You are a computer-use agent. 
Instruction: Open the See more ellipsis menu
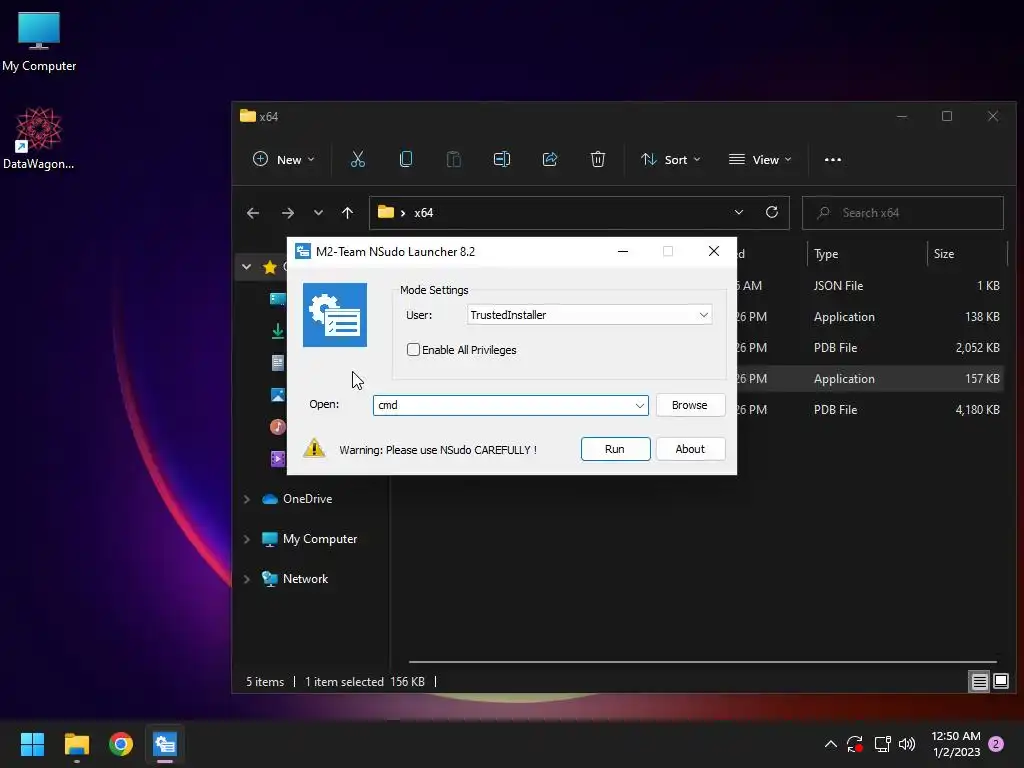pos(833,159)
